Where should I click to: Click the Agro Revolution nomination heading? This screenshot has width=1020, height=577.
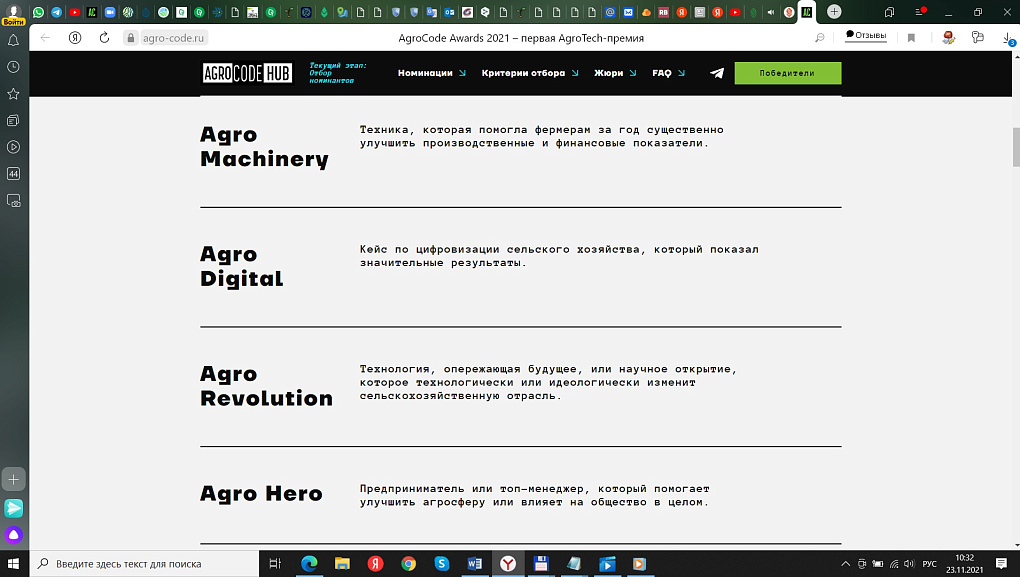point(266,386)
